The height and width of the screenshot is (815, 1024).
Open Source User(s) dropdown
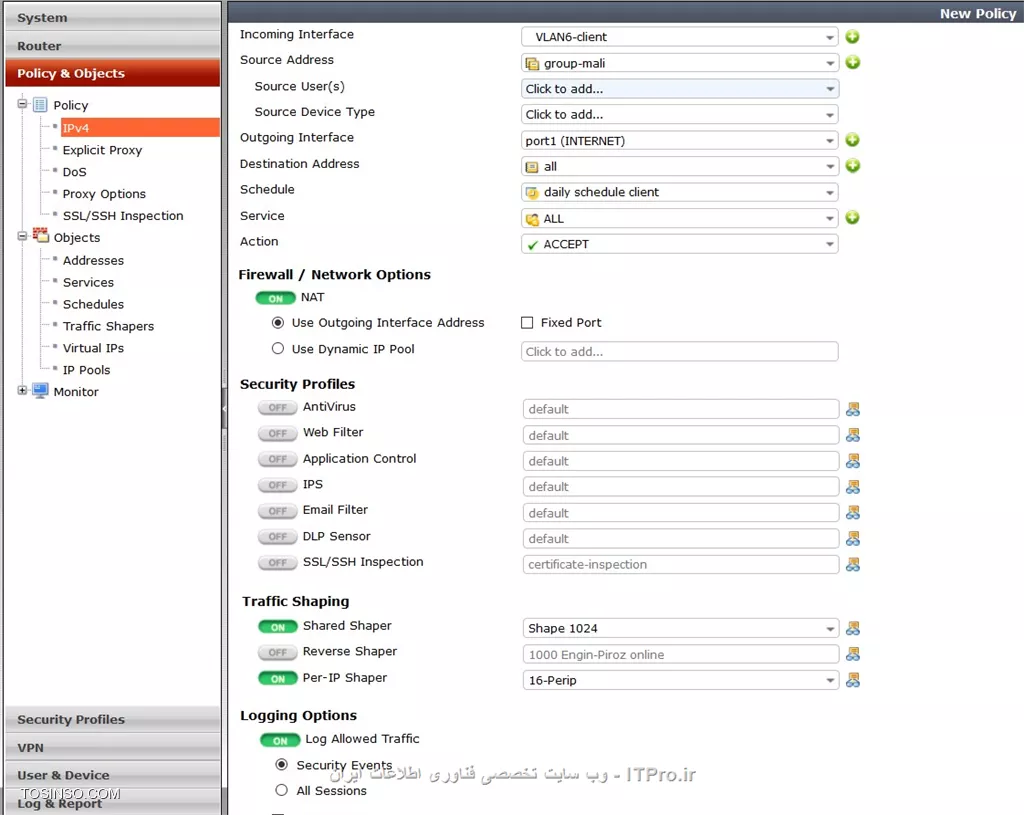[680, 89]
